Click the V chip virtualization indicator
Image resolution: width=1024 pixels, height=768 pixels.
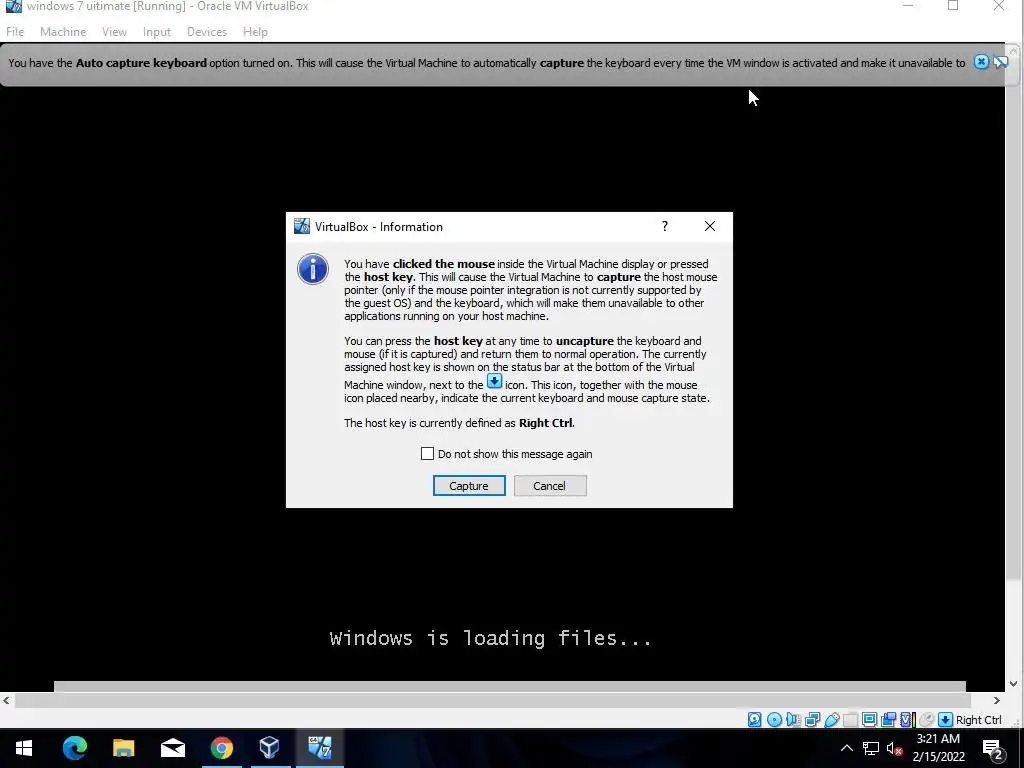click(x=906, y=720)
